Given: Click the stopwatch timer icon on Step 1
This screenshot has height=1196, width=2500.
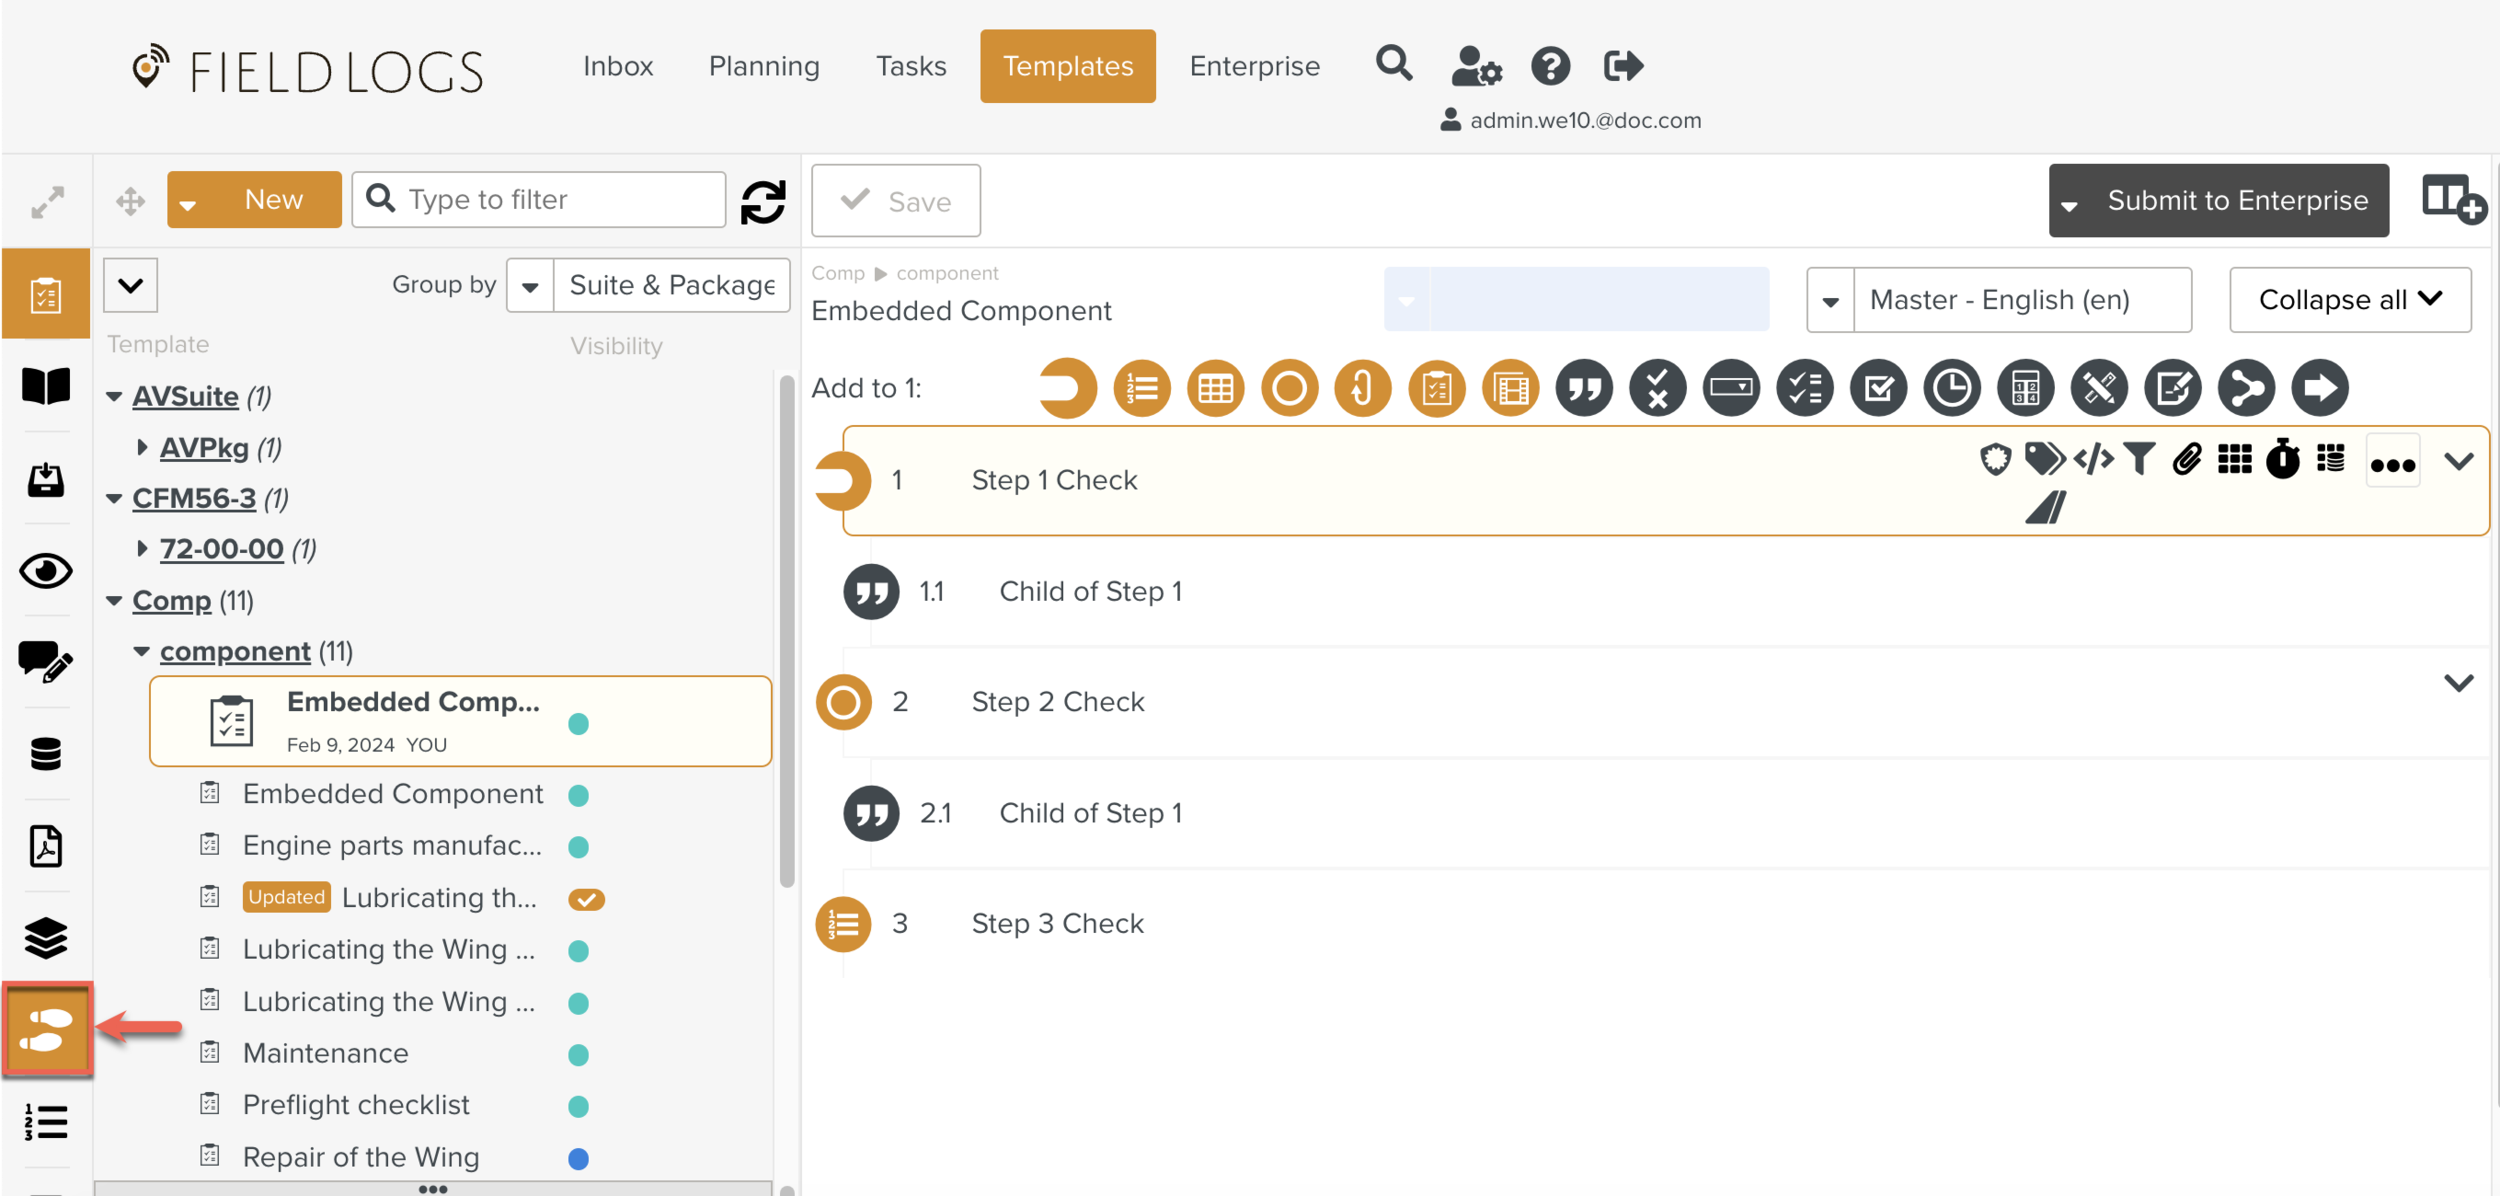Looking at the screenshot, I should click(x=2282, y=460).
